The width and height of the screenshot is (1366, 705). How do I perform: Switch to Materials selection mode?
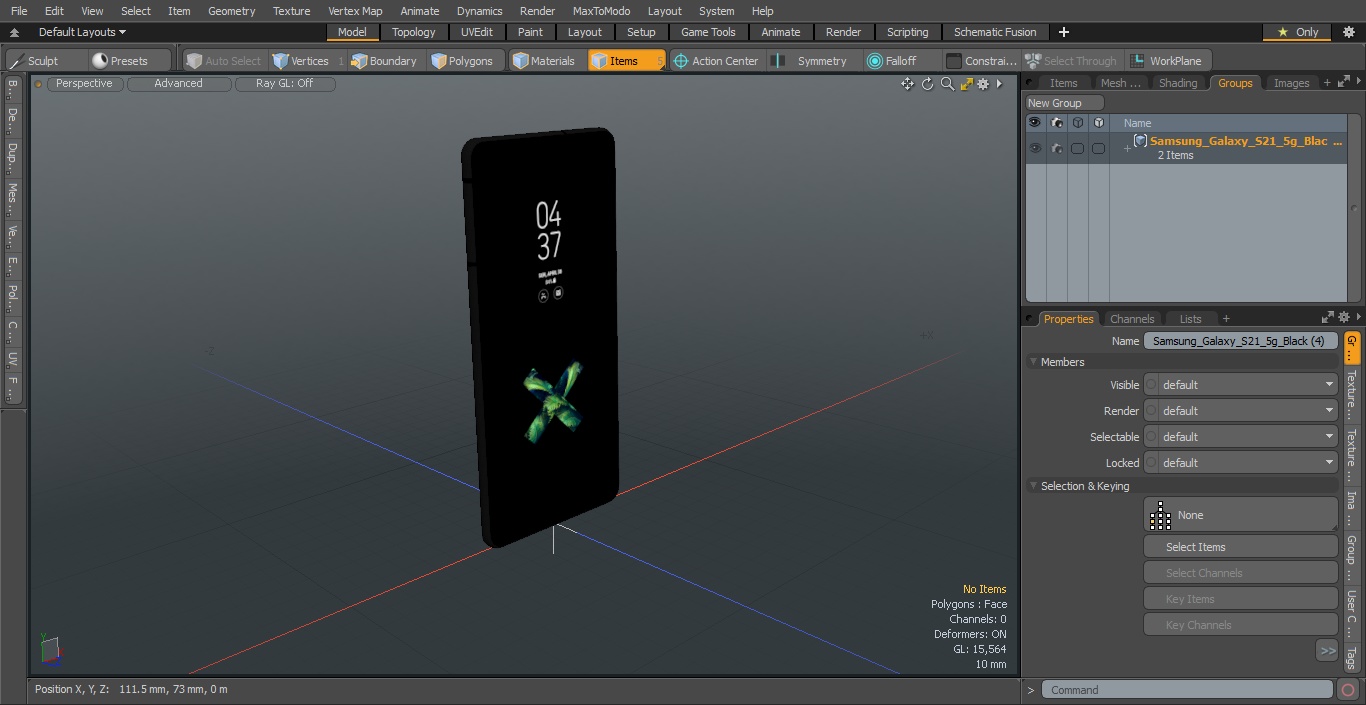544,61
